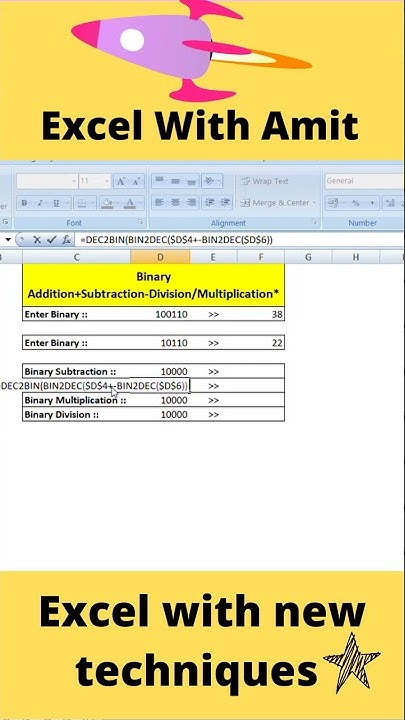
Task: Select column D header
Action: 160,258
